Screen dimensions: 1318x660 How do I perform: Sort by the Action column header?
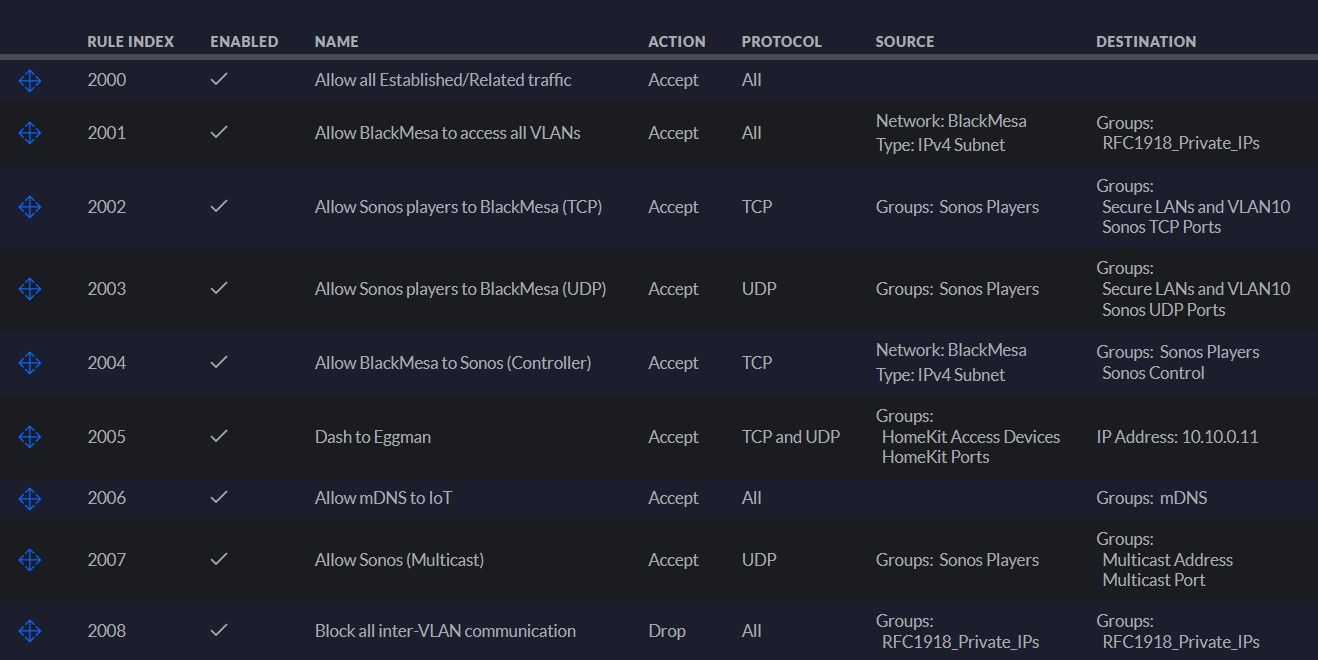pyautogui.click(x=676, y=42)
